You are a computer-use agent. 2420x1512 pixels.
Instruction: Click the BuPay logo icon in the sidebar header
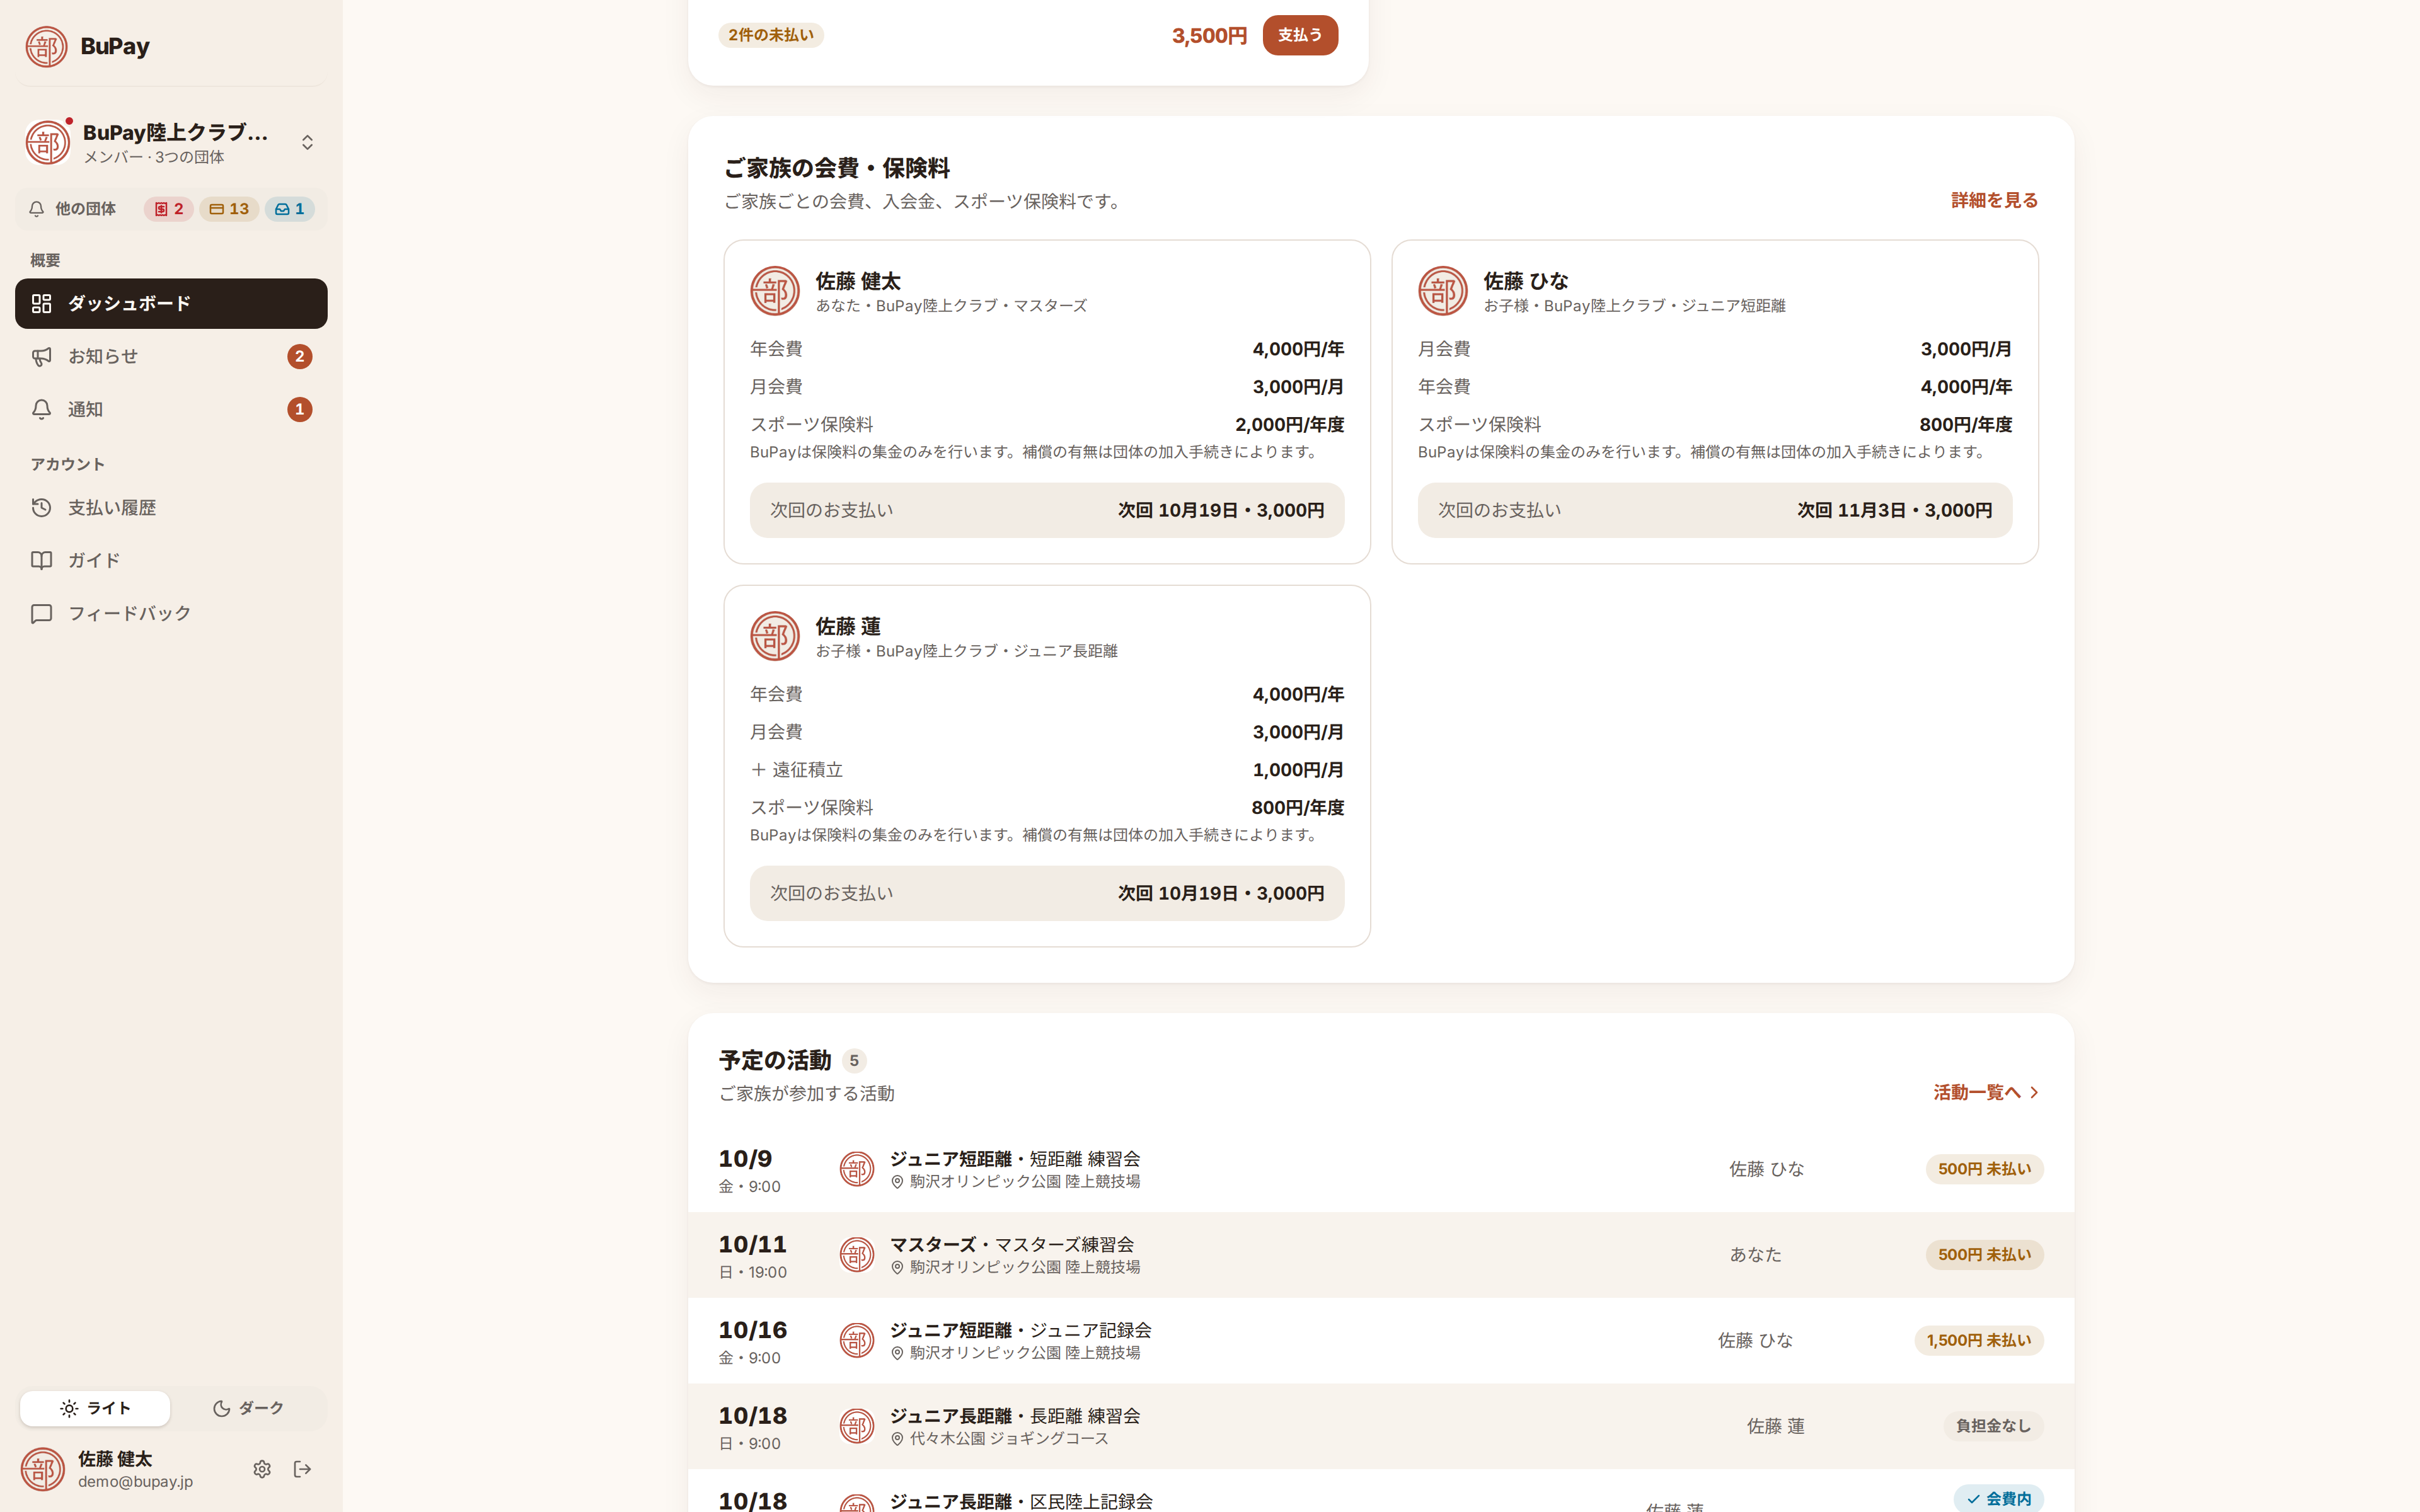(46, 46)
